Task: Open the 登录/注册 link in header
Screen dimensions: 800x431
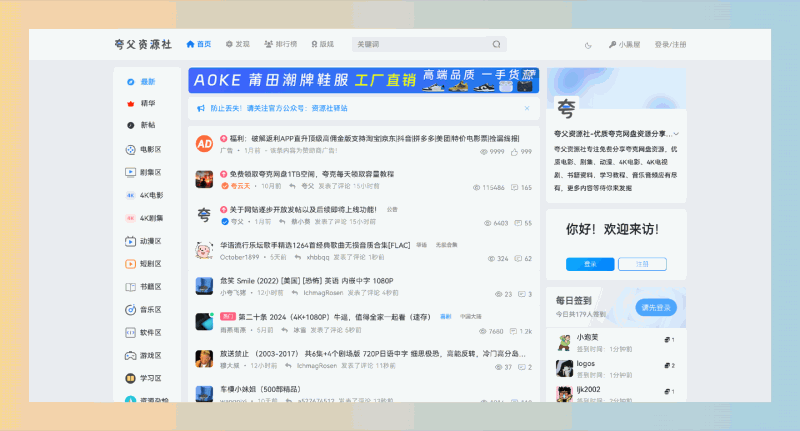Action: point(670,44)
